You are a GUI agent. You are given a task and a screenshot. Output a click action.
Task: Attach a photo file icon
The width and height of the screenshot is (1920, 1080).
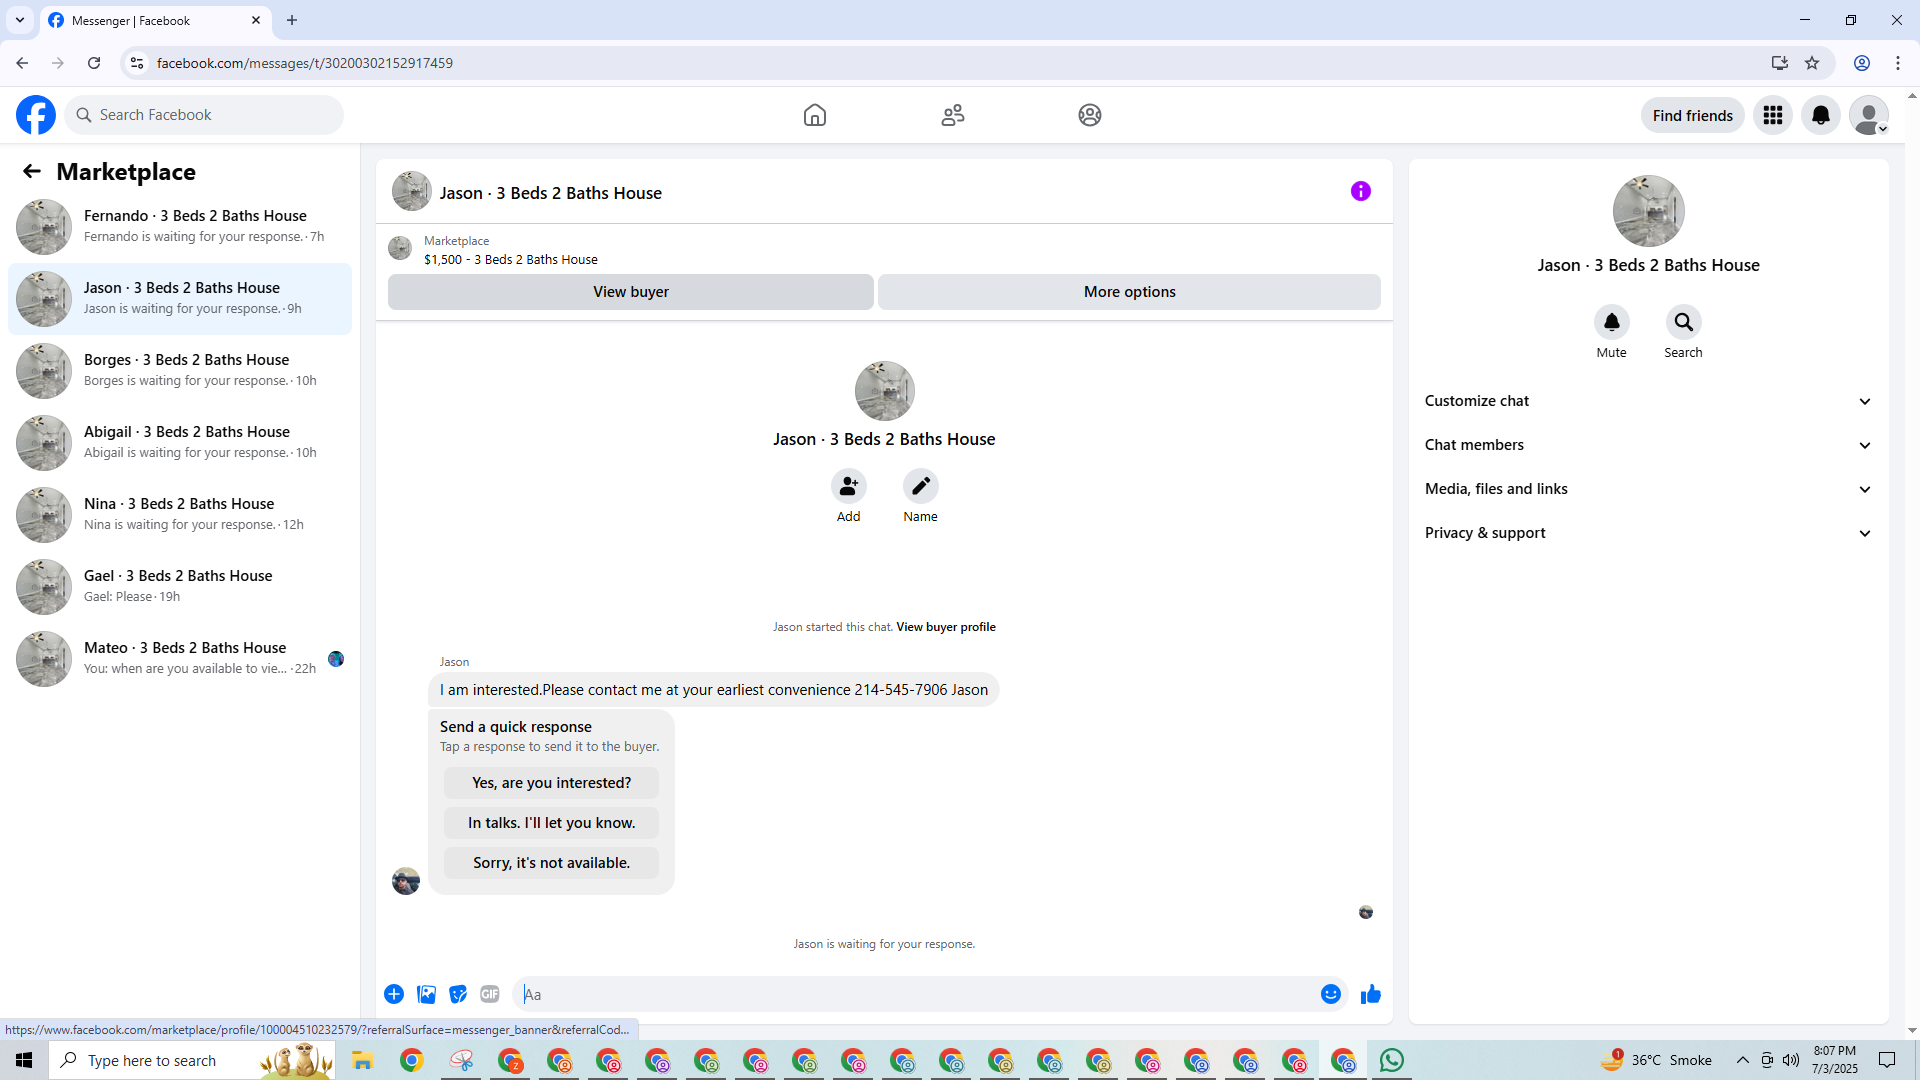426,994
